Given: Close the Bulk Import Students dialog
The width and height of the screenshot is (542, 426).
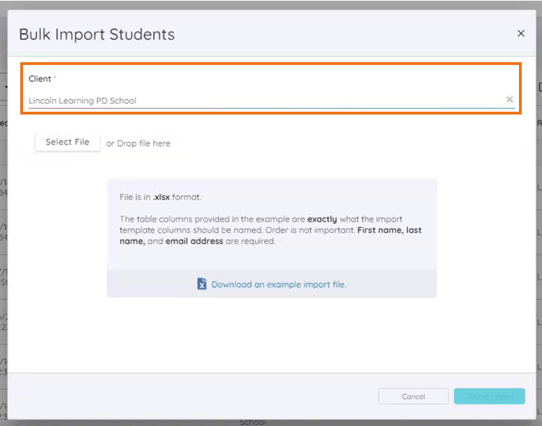Looking at the screenshot, I should pyautogui.click(x=521, y=34).
